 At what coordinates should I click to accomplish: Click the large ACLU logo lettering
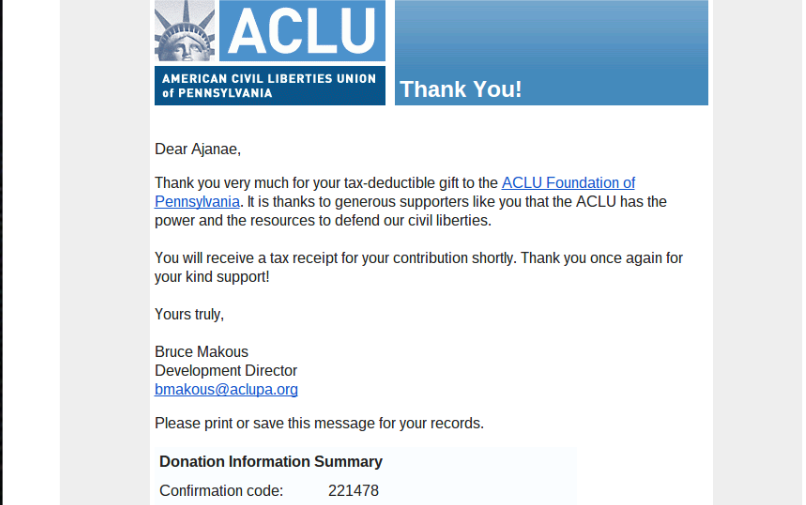tap(302, 31)
